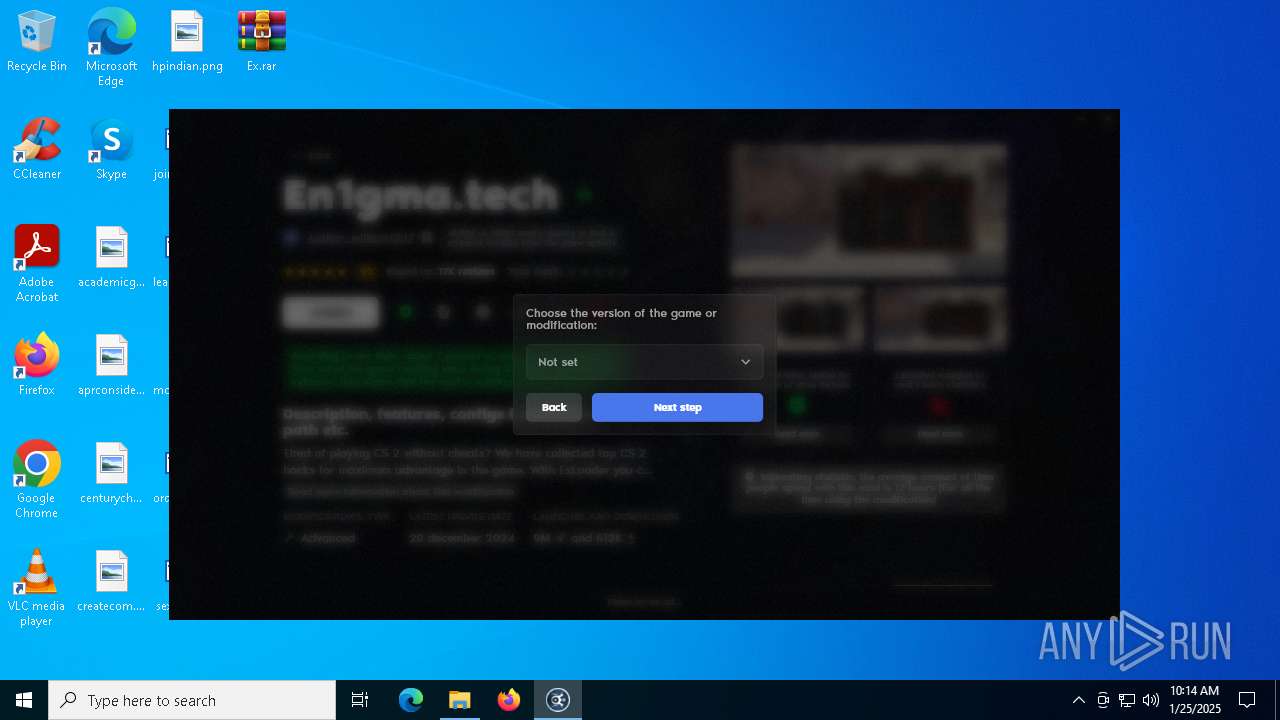Select aprconside... image file on desktop
1280x720 pixels.
click(111, 366)
